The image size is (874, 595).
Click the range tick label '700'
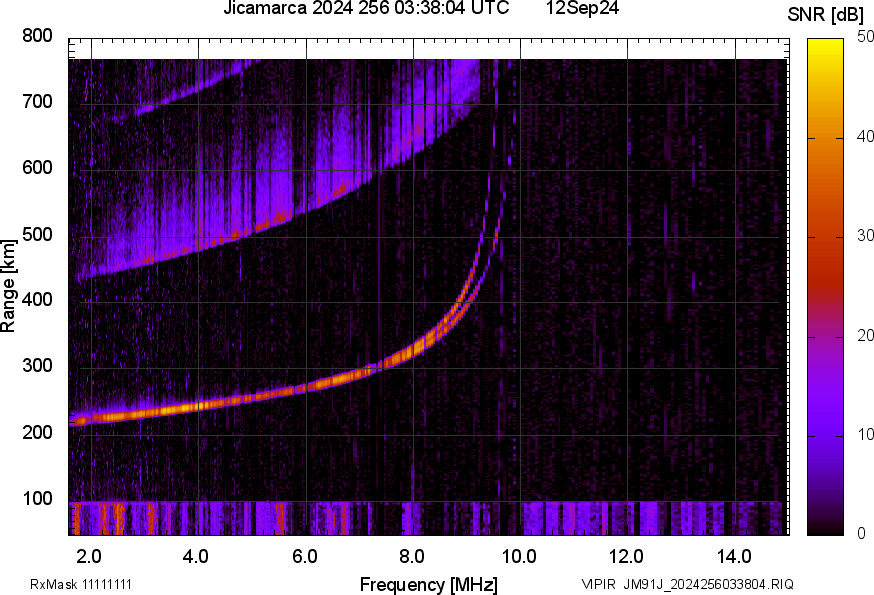coord(37,101)
